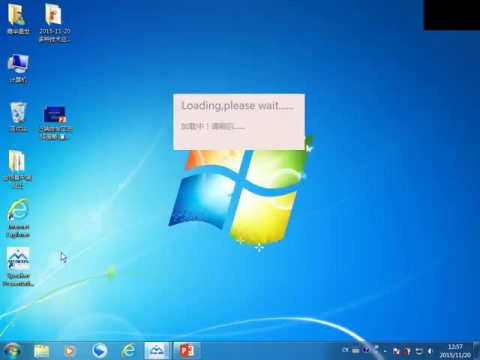Image resolution: width=480 pixels, height=360 pixels.
Task: Select the top-left desktop folder
Action: [x=18, y=19]
